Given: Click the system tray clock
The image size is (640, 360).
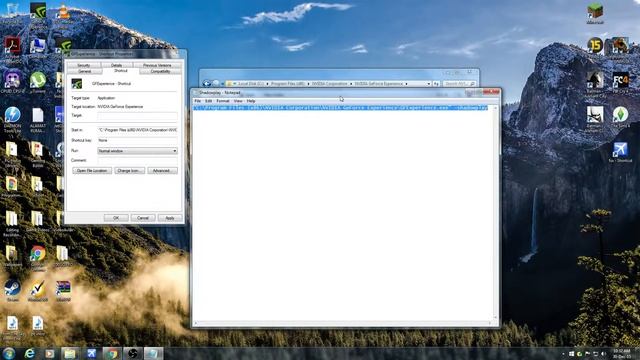Looking at the screenshot, I should click(x=621, y=353).
